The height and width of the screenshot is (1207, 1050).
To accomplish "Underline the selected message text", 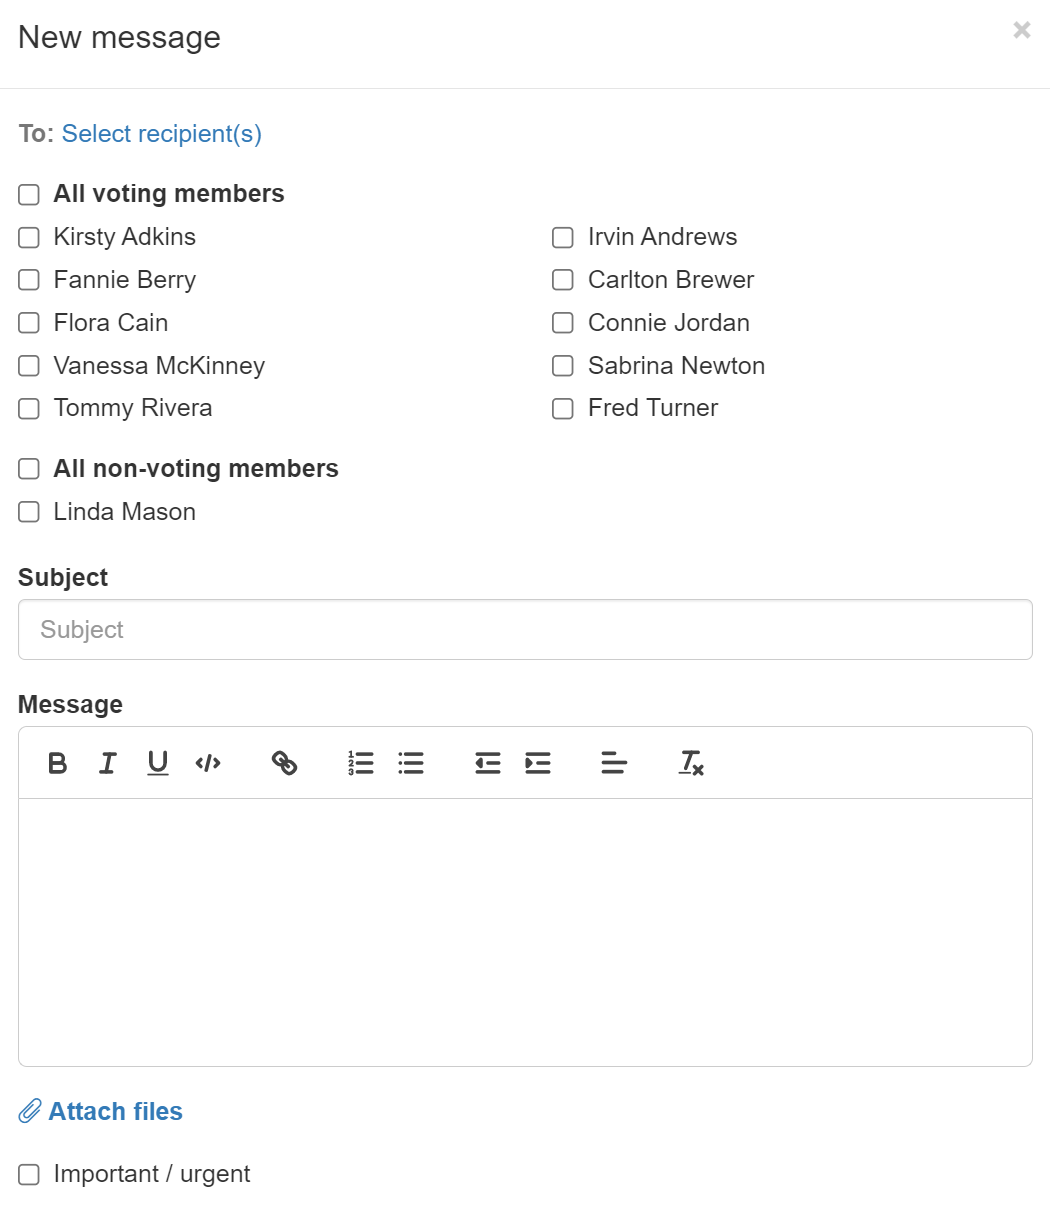I will [158, 763].
